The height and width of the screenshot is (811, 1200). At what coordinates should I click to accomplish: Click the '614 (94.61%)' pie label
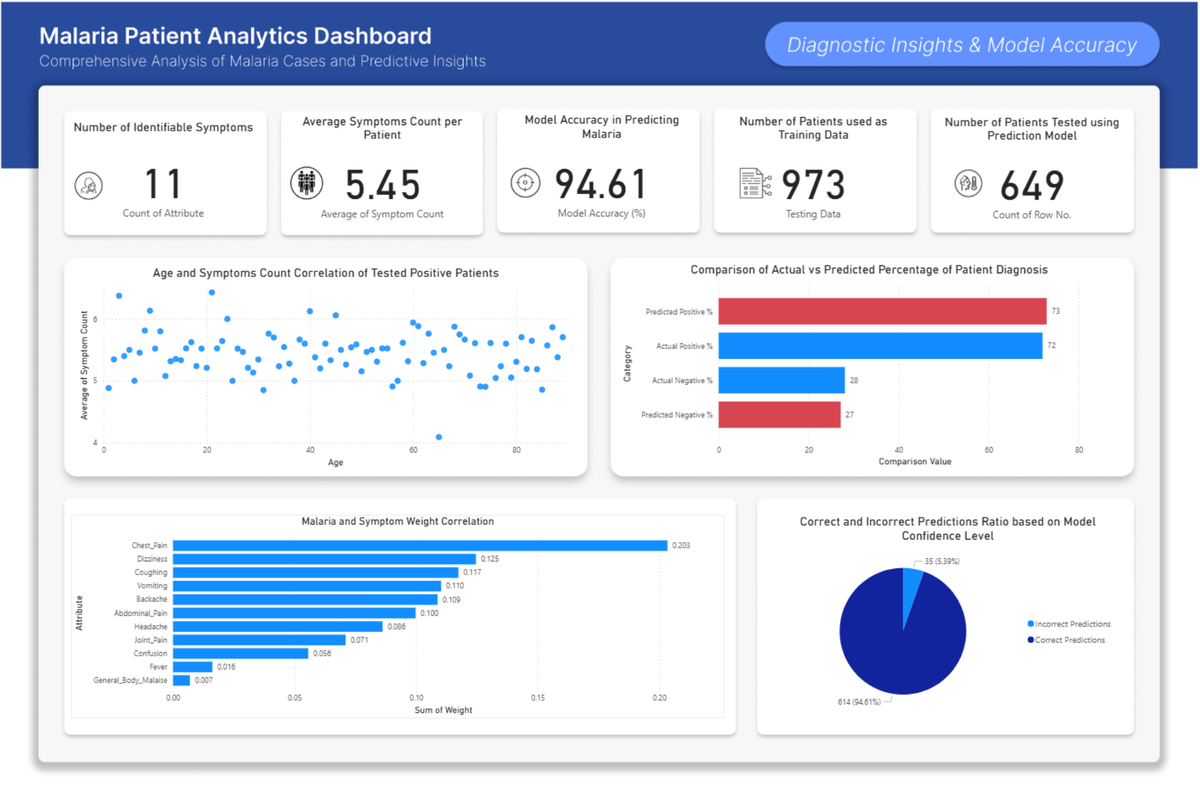coord(858,703)
